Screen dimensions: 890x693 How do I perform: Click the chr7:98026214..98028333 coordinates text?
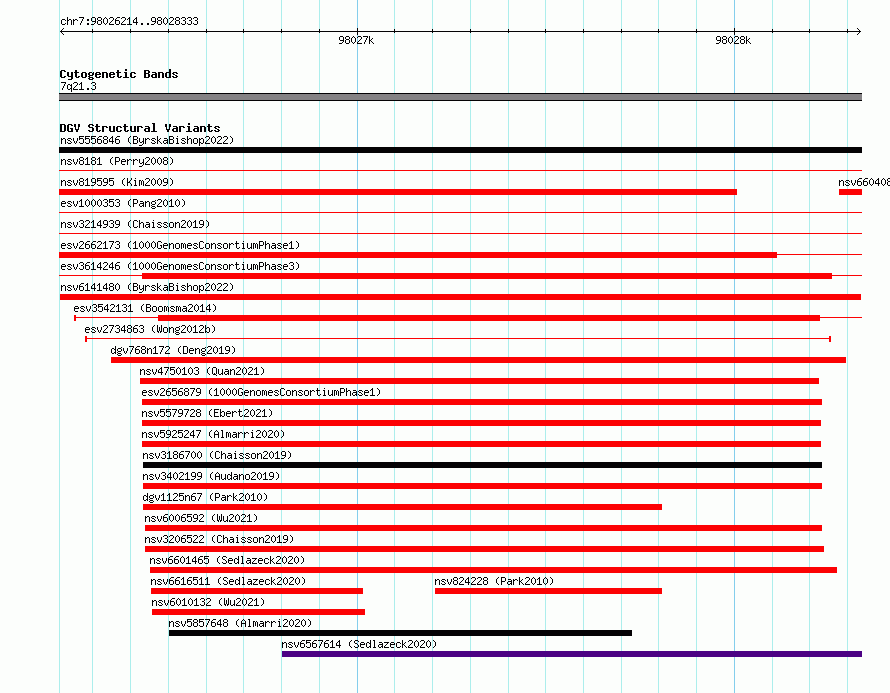pyautogui.click(x=129, y=21)
